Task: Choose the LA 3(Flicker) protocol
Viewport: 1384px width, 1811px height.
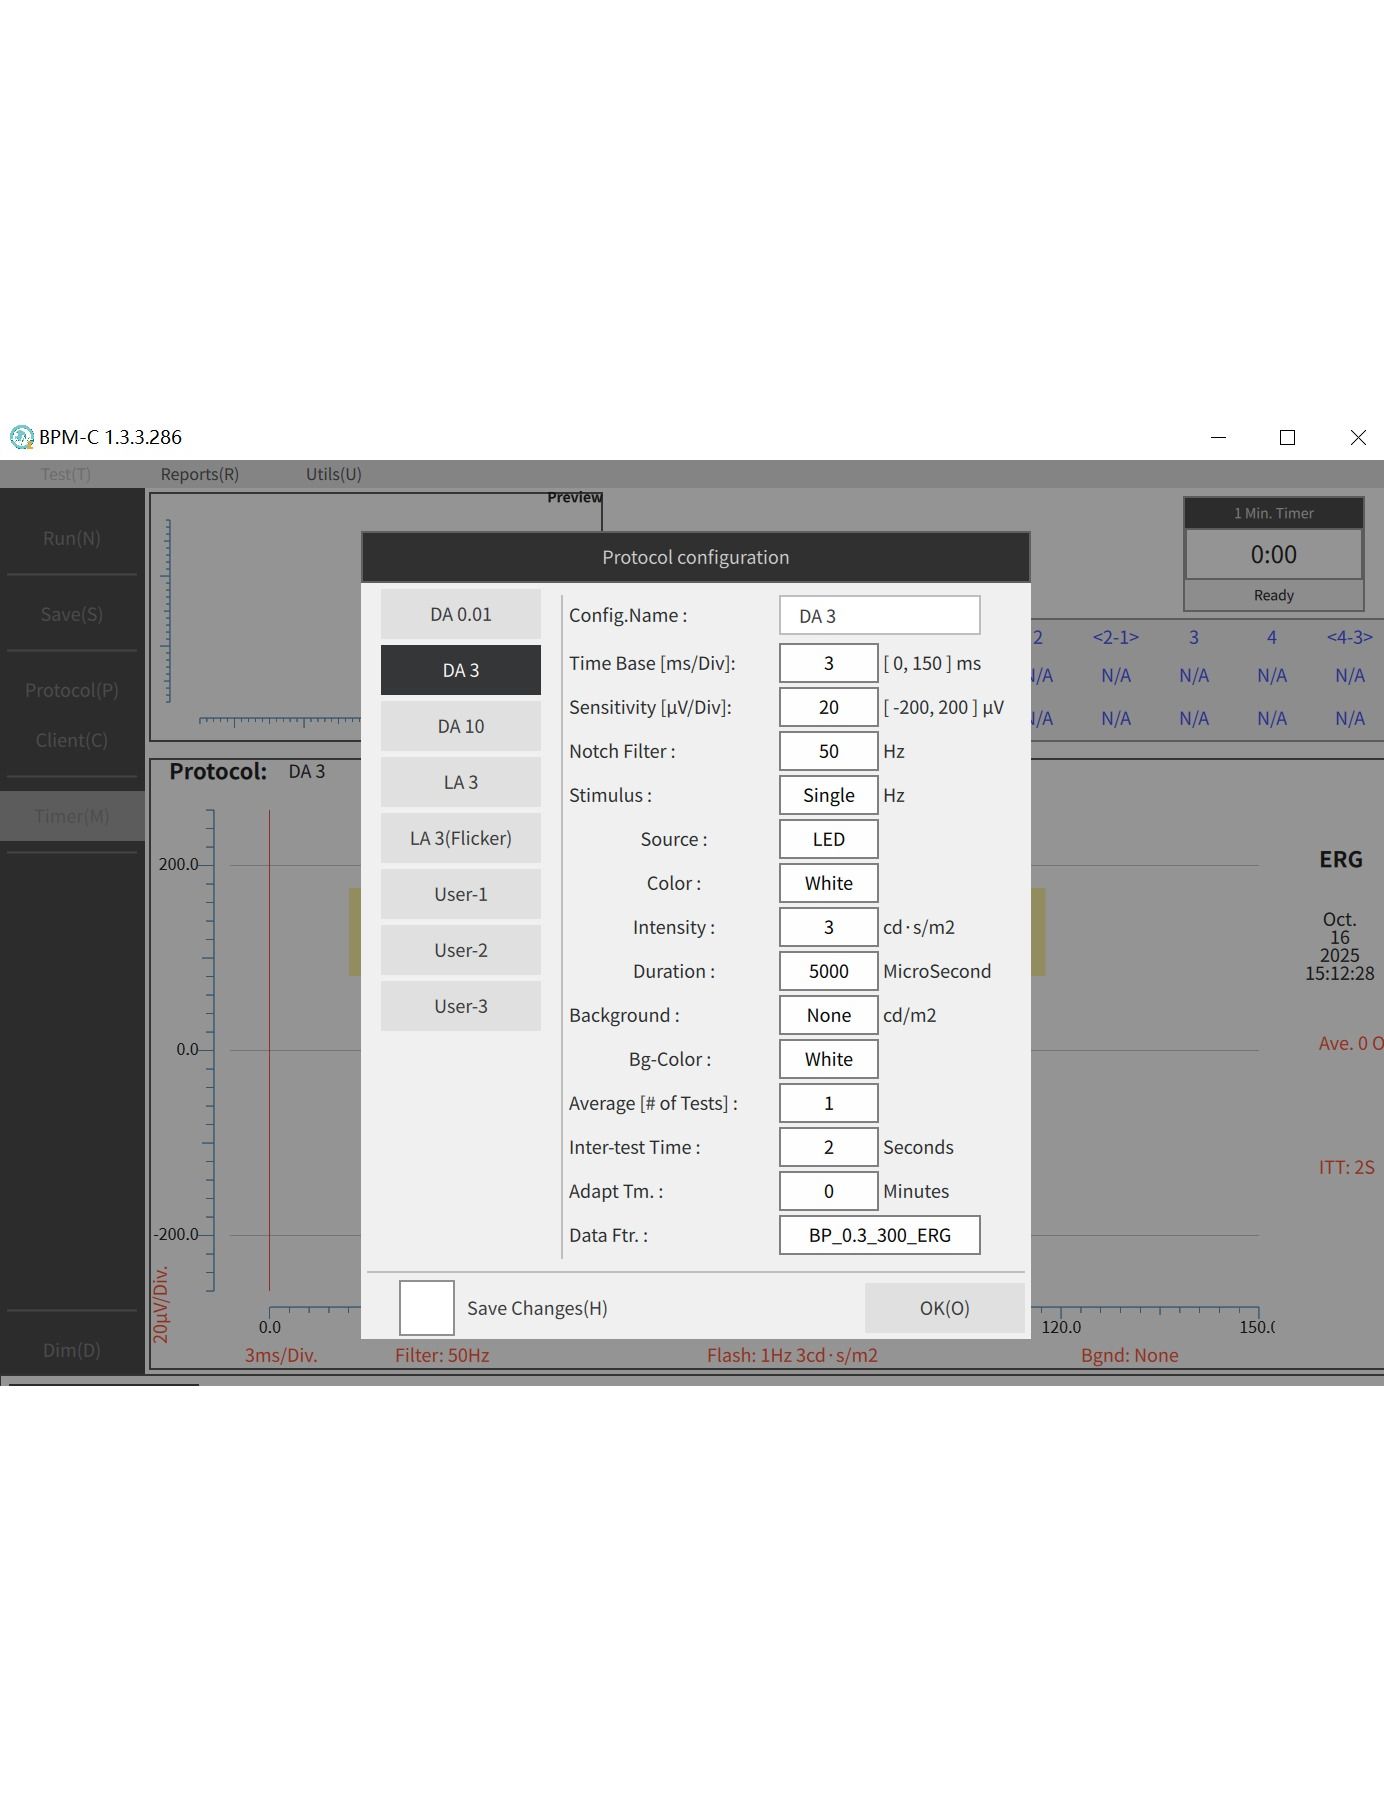Action: [x=460, y=838]
